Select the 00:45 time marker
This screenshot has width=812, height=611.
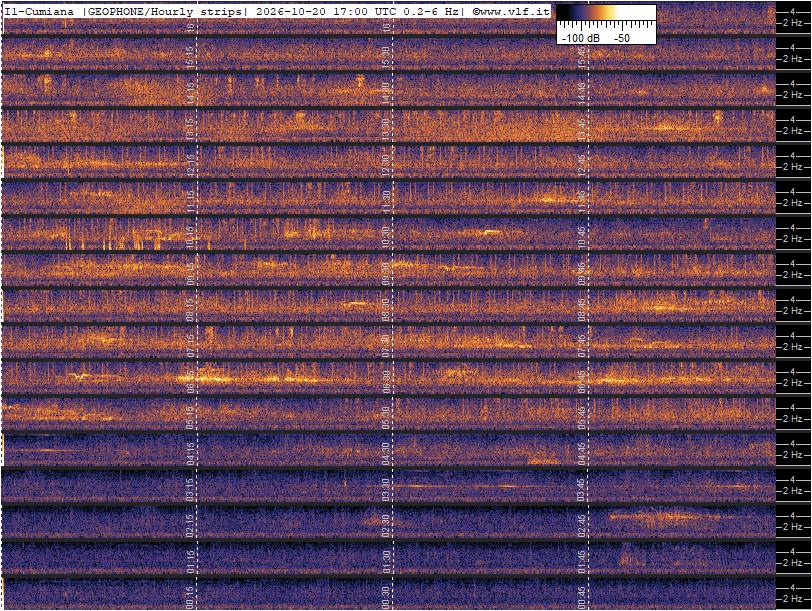coord(582,598)
